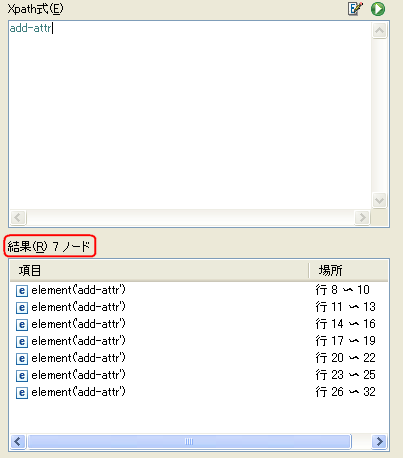Click the element icon in row 行 17 〜 19
Screen dimensions: 403x458
22,342
